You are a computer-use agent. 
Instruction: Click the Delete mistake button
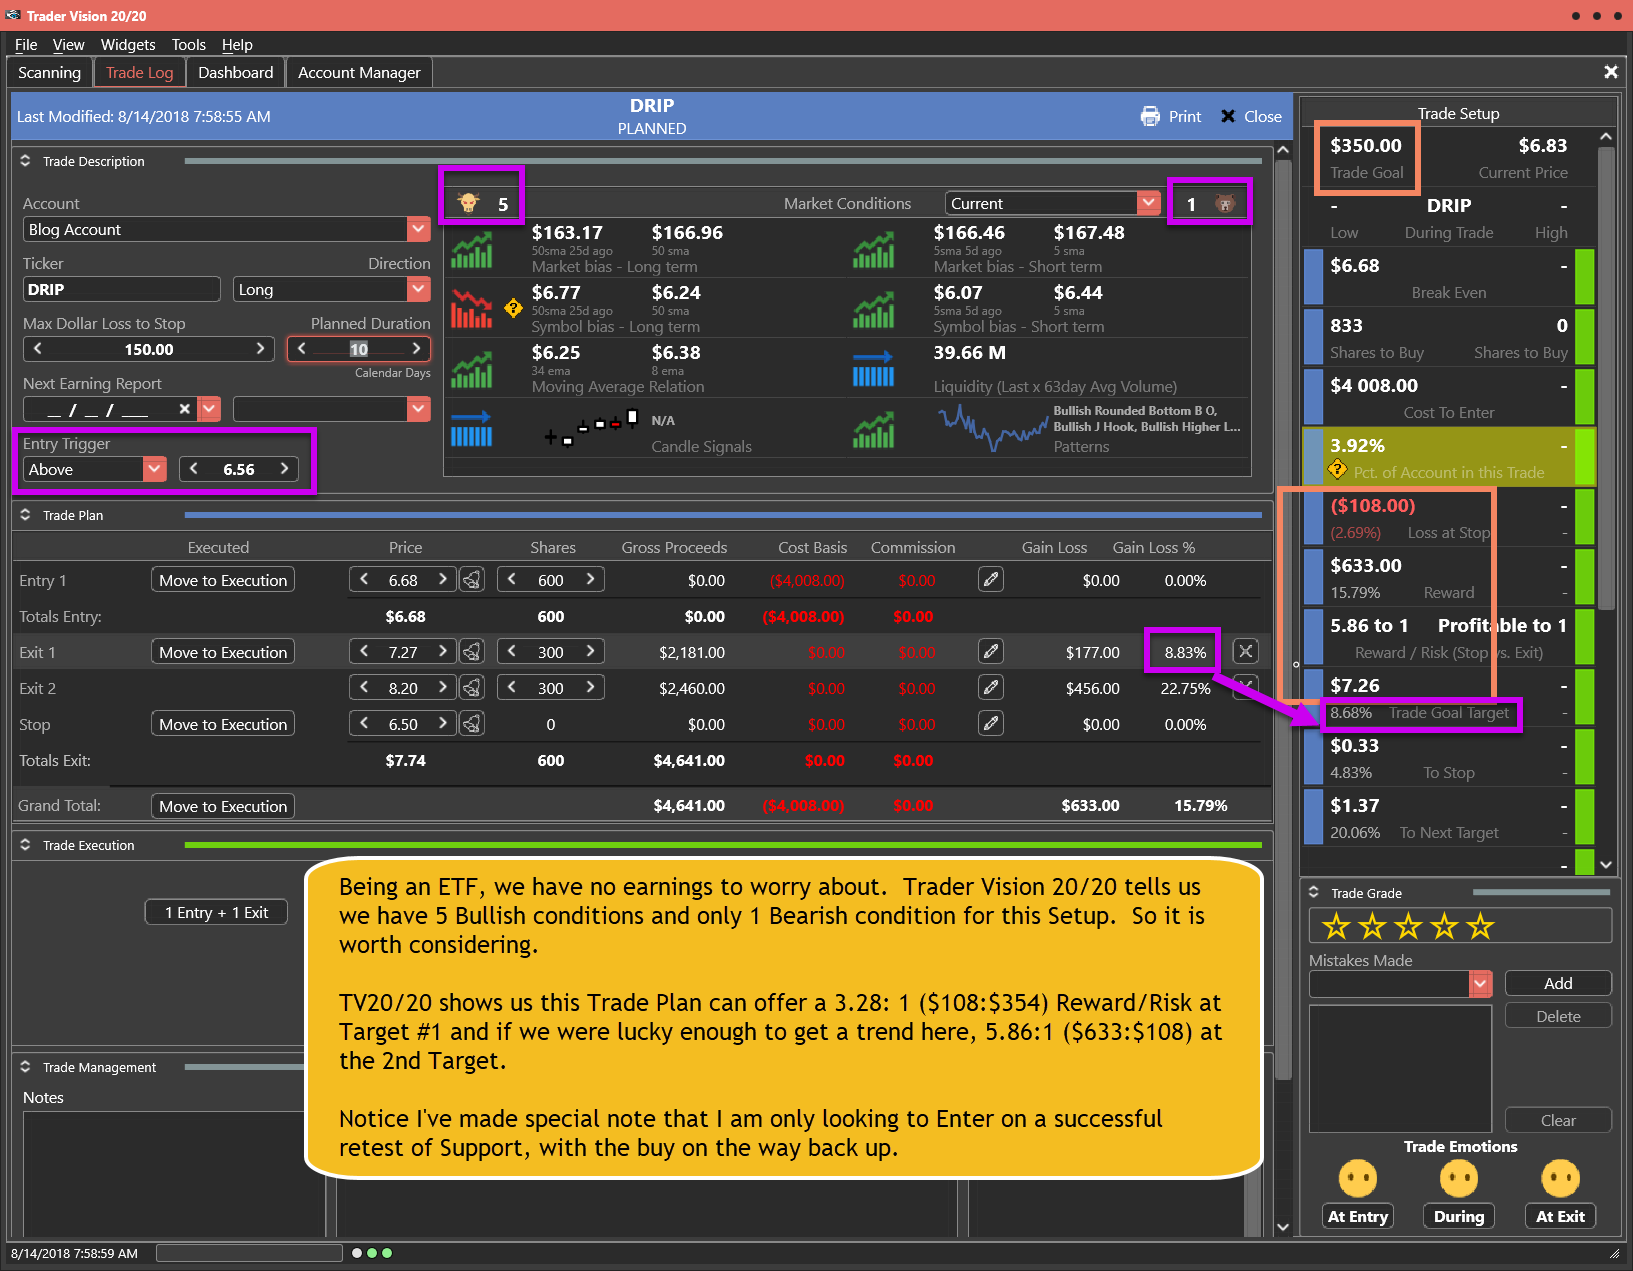[x=1558, y=1016]
